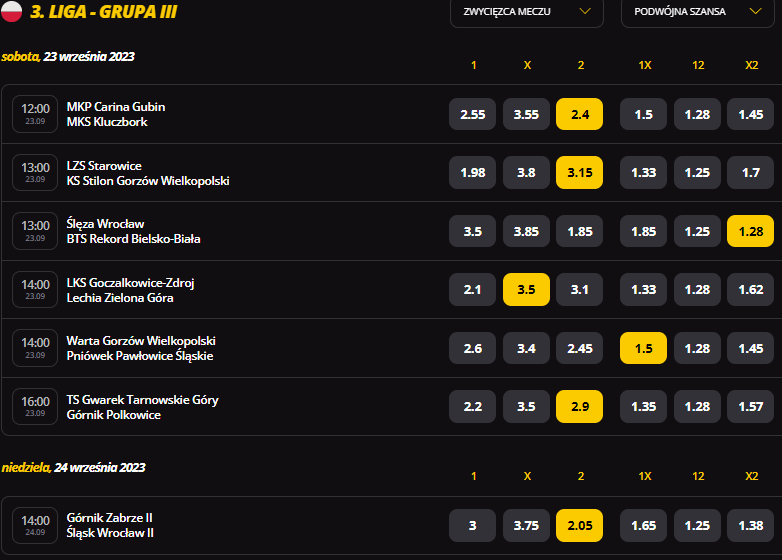The height and width of the screenshot is (560, 782).
Task: Pick 1.57 X2 odds in Gwarek match
Action: (x=751, y=406)
